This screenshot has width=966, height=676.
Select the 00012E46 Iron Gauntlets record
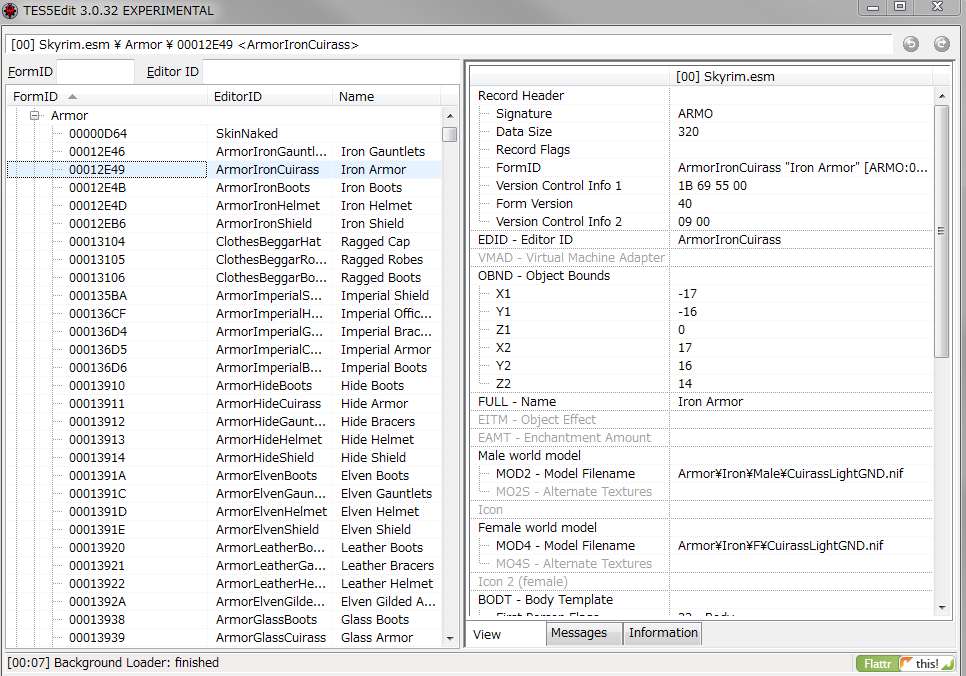(224, 152)
